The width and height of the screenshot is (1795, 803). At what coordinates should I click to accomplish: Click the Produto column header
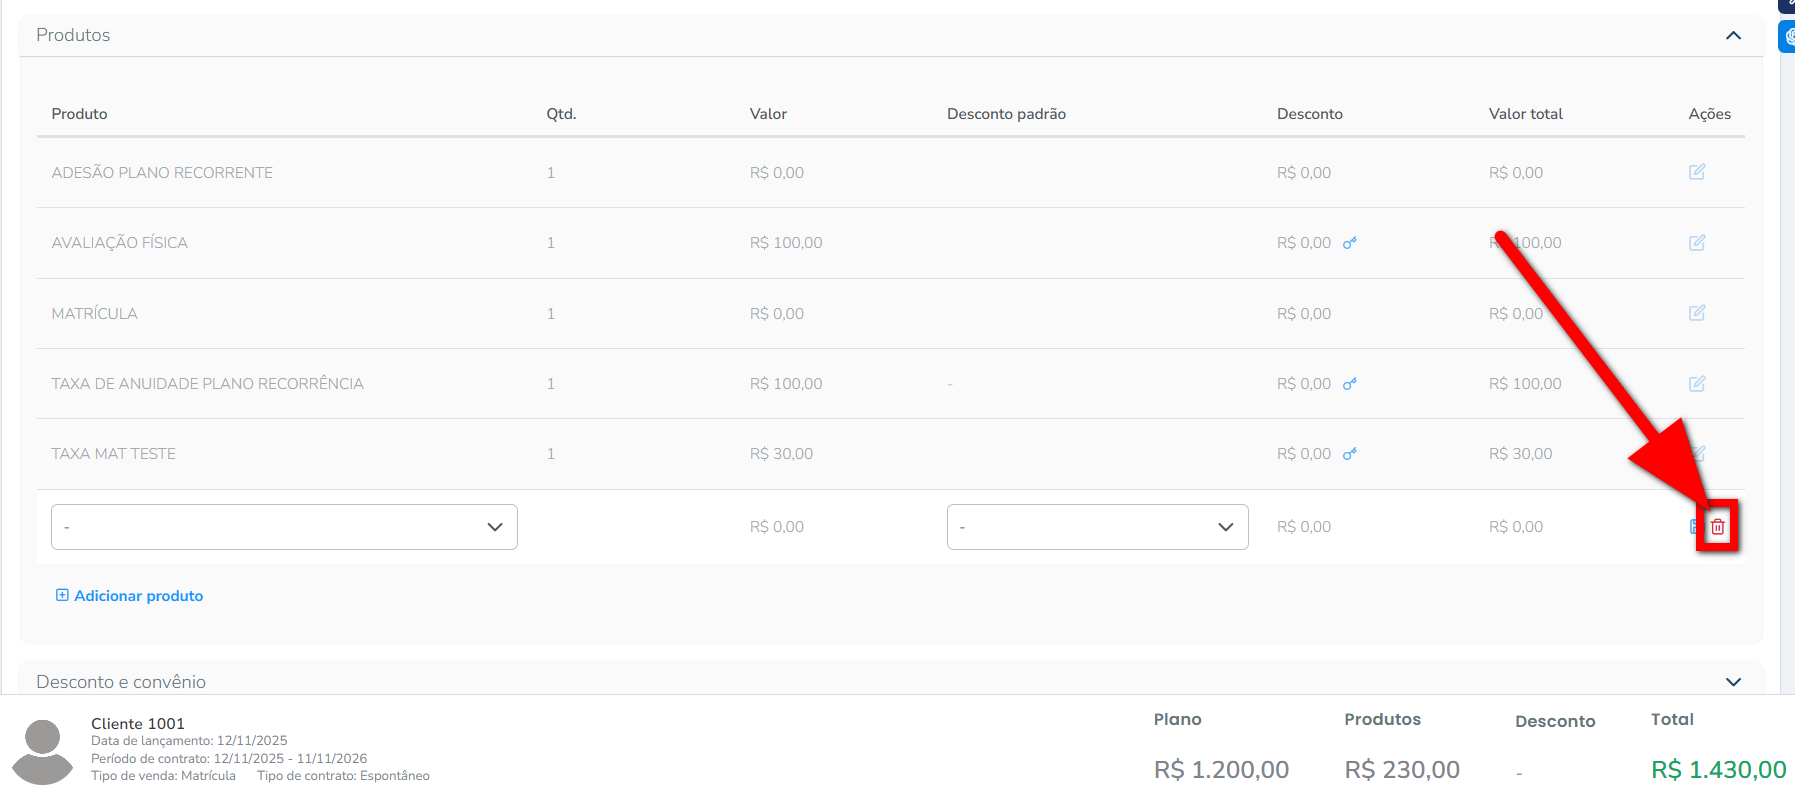coord(79,114)
